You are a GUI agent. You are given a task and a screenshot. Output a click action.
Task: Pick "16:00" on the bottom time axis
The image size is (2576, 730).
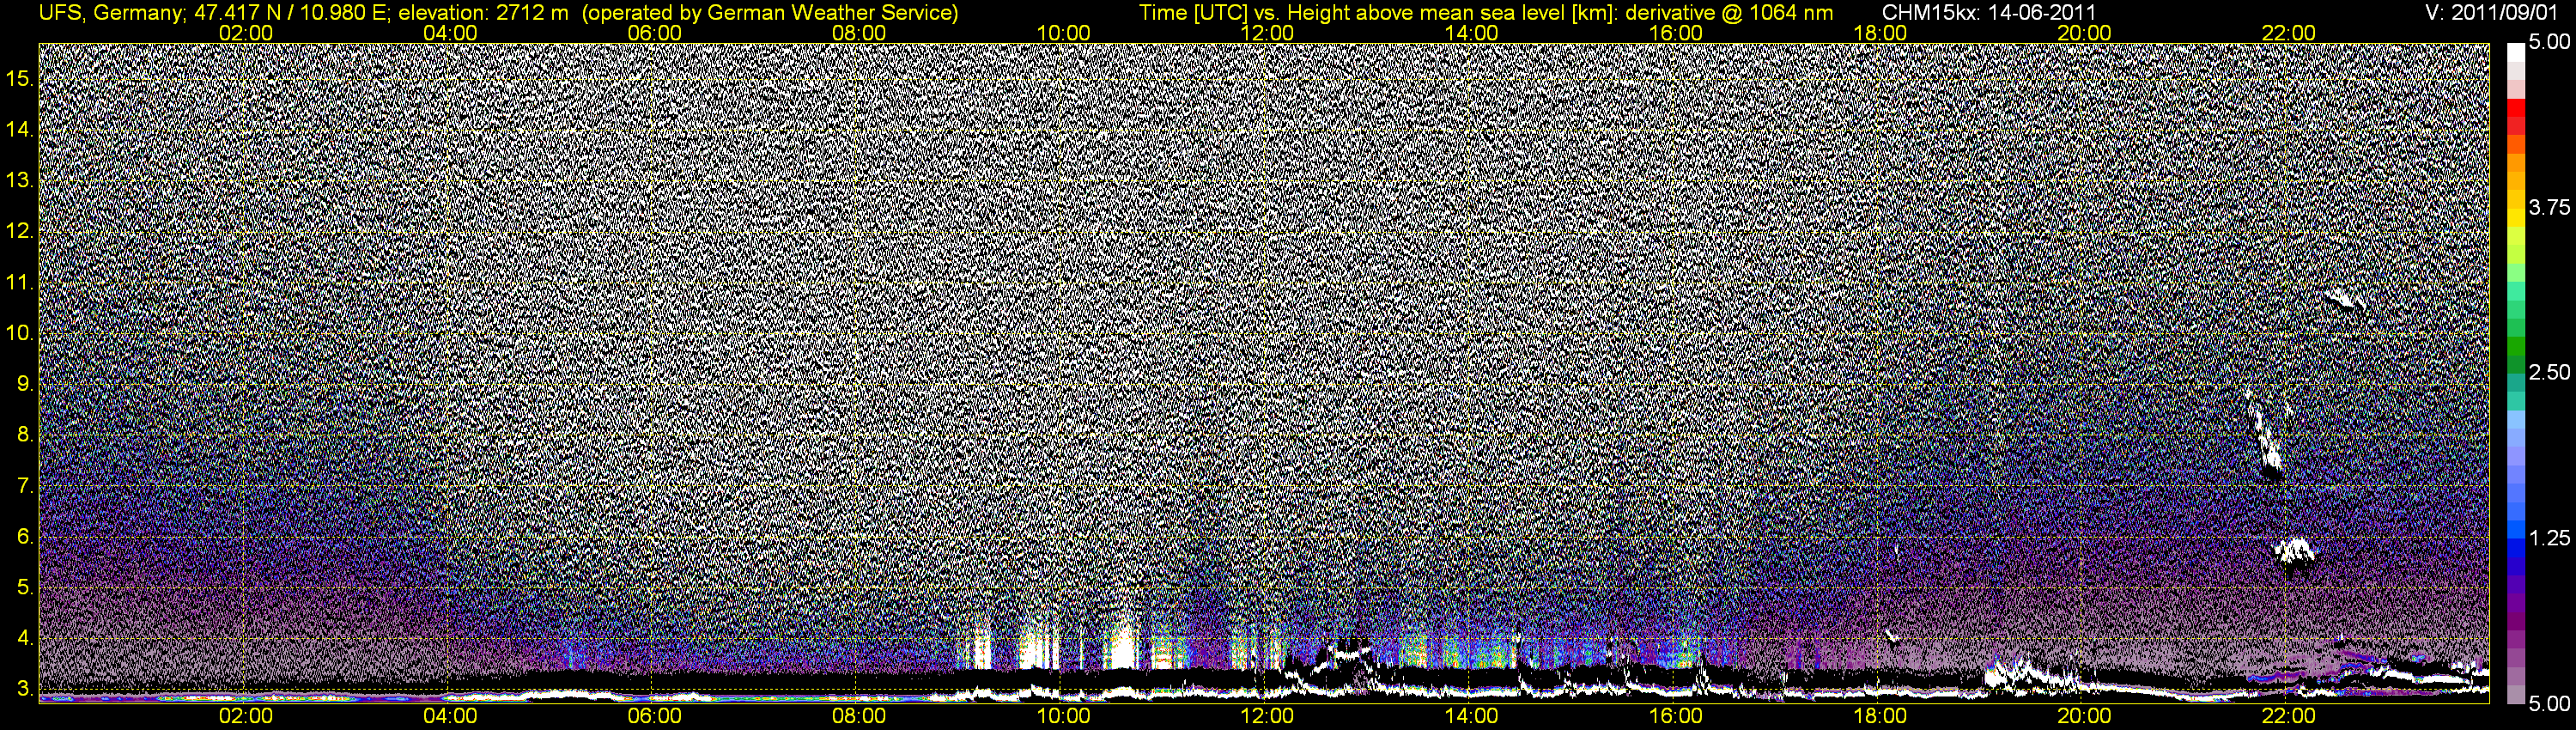pyautogui.click(x=1676, y=716)
